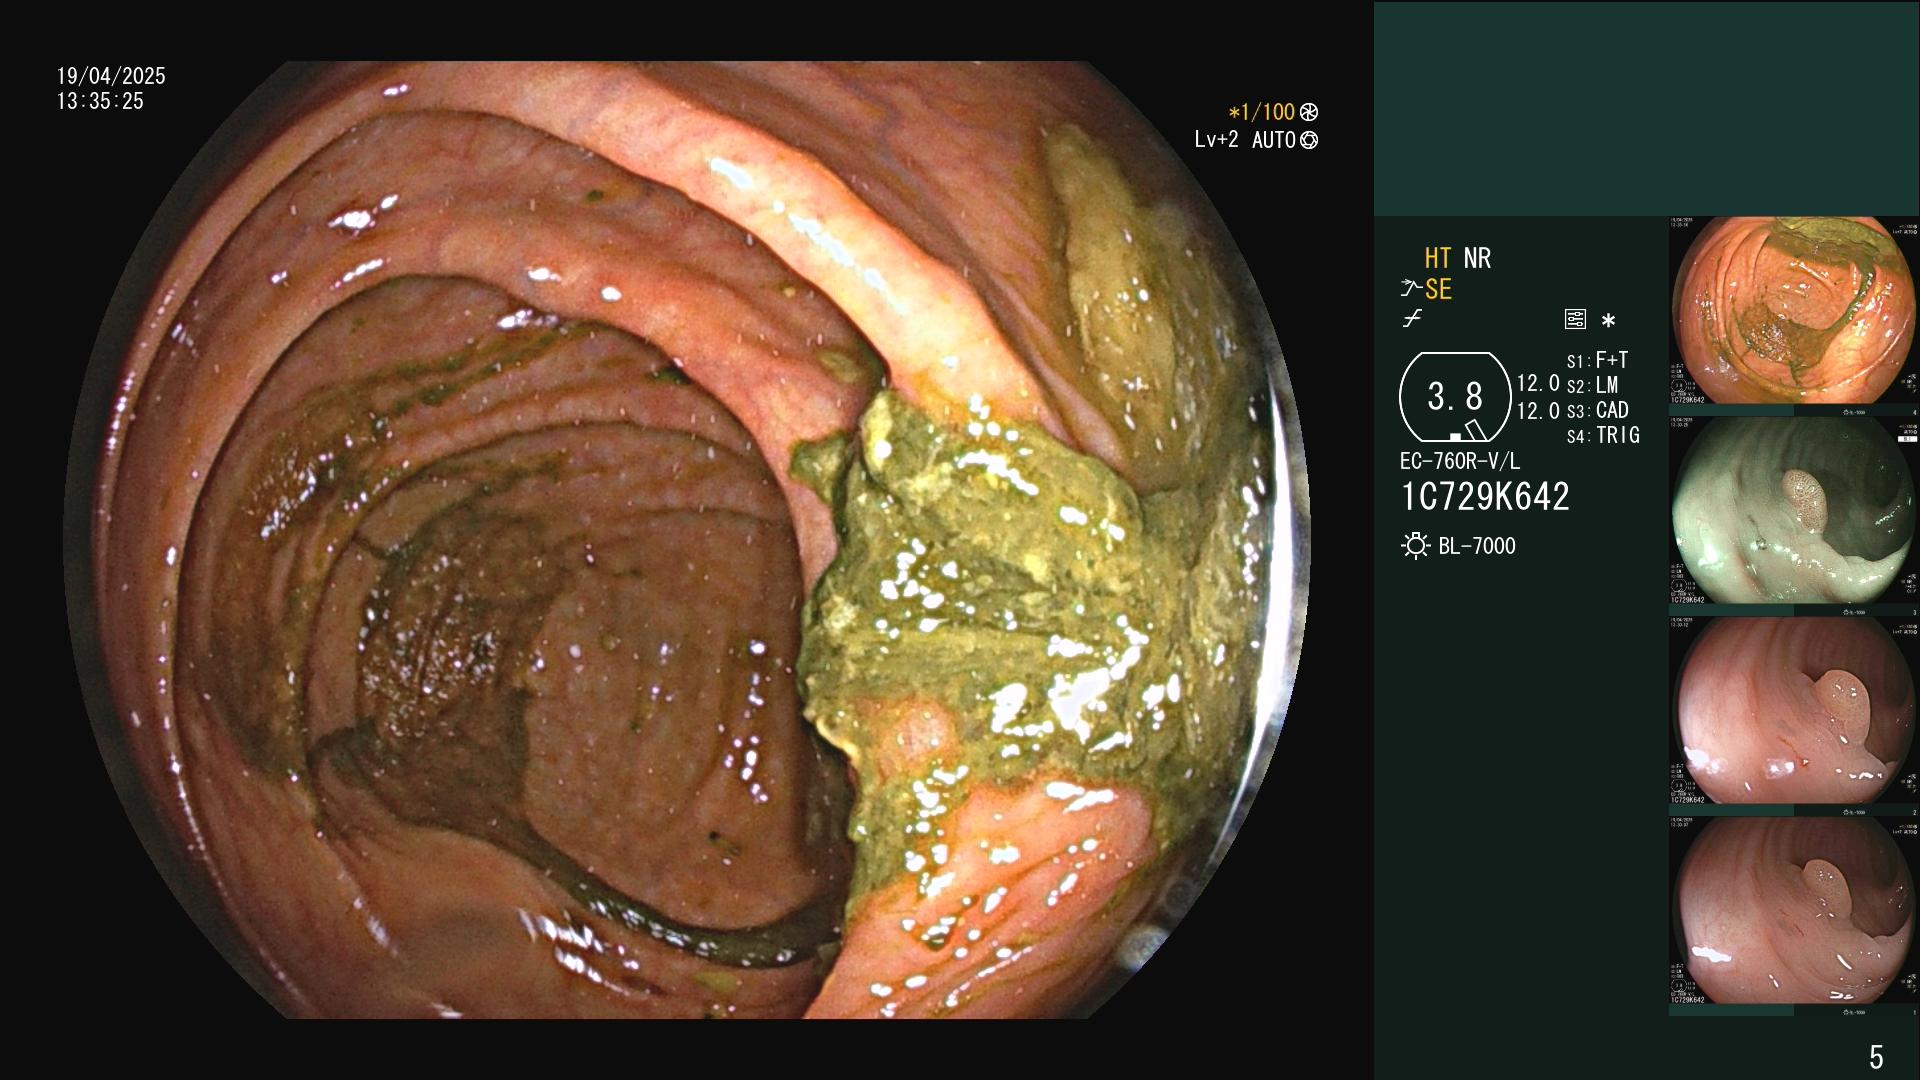The image size is (1920, 1080).
Task: Select the S3: CAD switch assignment
Action: coord(1597,410)
